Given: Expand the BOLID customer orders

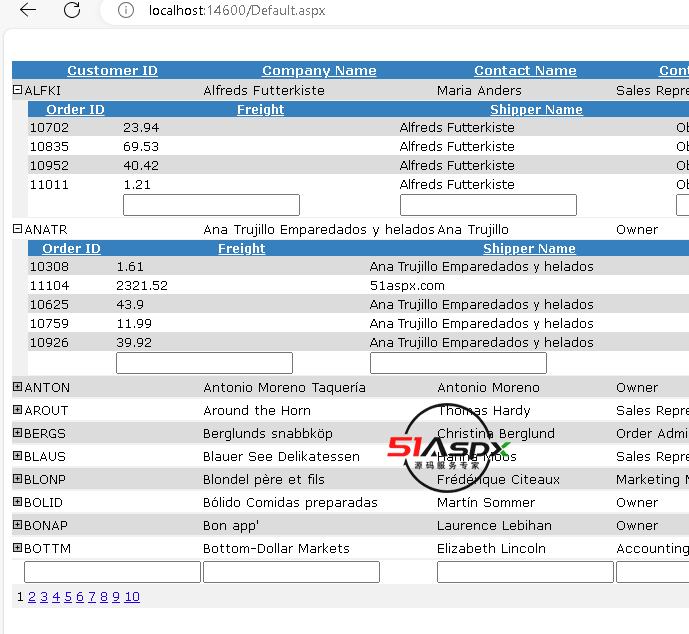Looking at the screenshot, I should pyautogui.click(x=17, y=502).
